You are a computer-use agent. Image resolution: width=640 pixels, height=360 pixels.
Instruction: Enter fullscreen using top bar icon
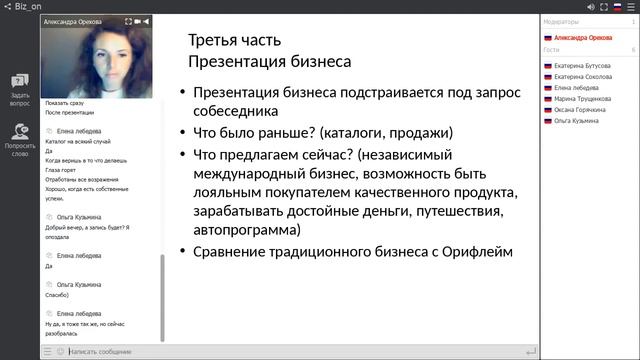point(604,7)
